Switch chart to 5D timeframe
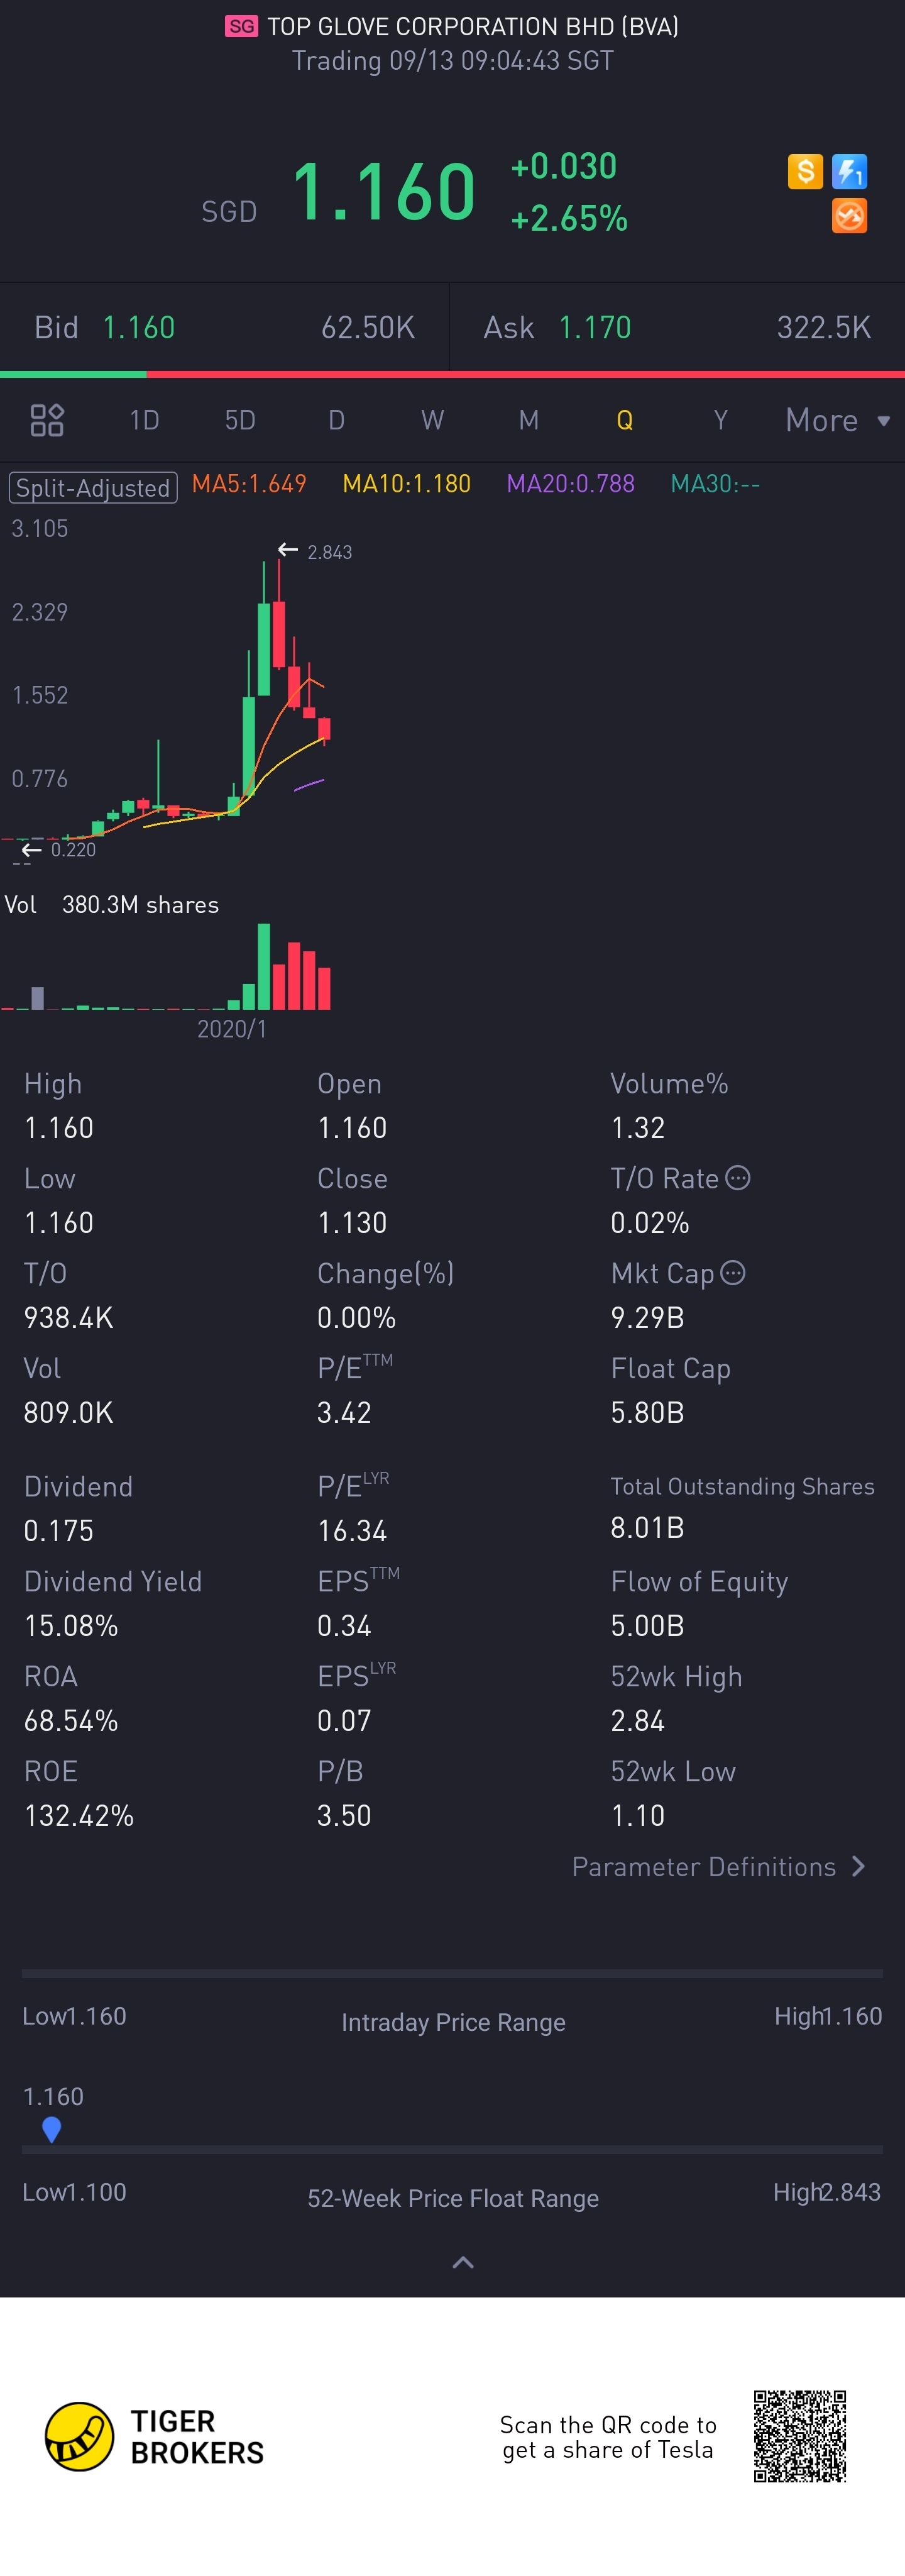This screenshot has width=905, height=2576. click(240, 420)
